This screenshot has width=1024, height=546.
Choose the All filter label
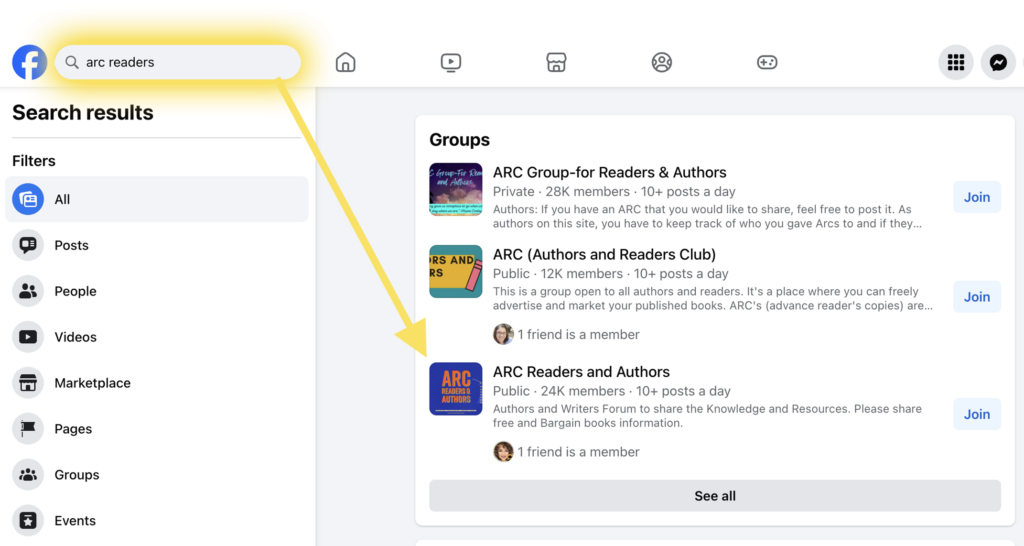(62, 199)
